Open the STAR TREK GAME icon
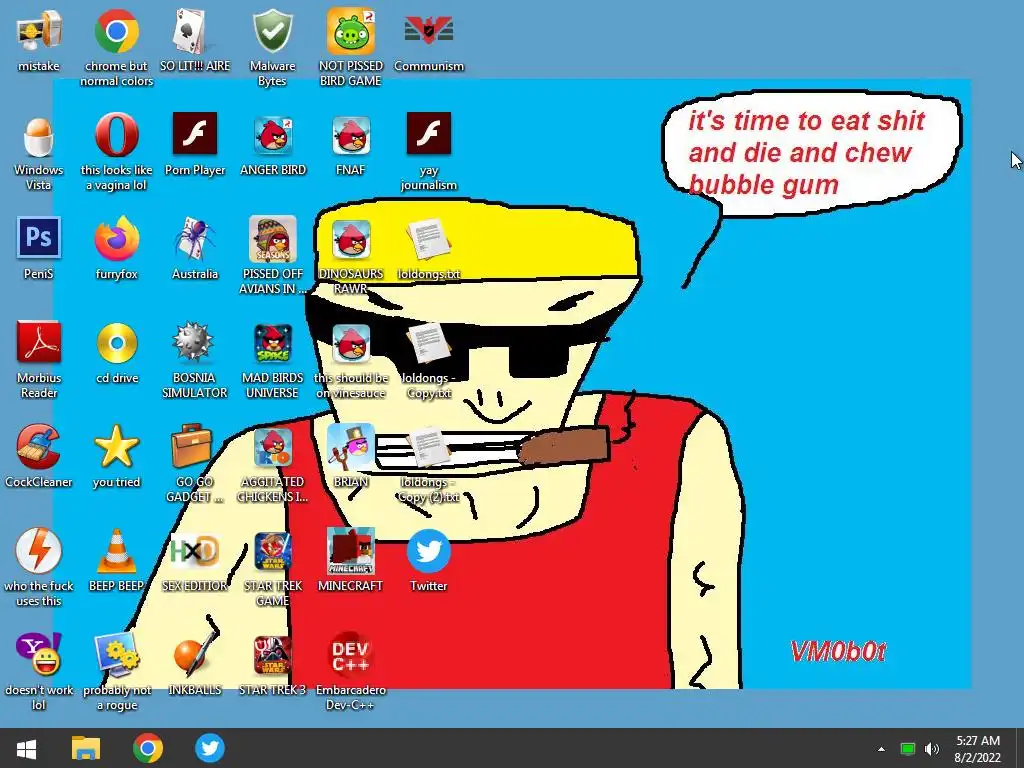The height and width of the screenshot is (768, 1024). (x=273, y=552)
